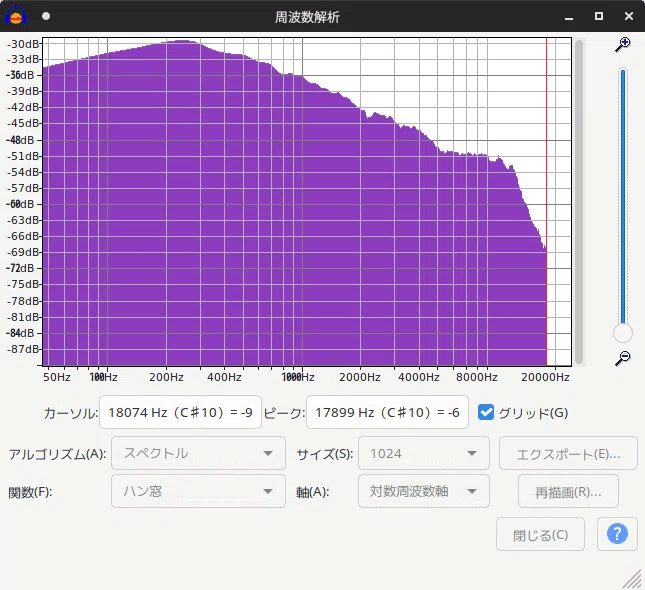Click the 8000Hz axis label

coord(477,377)
